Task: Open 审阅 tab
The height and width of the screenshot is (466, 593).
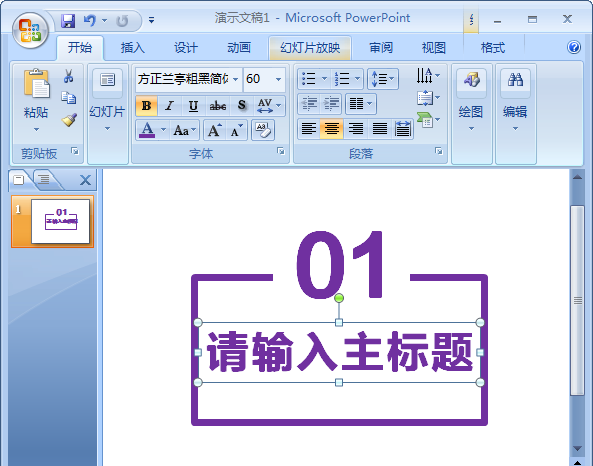Action: [380, 48]
